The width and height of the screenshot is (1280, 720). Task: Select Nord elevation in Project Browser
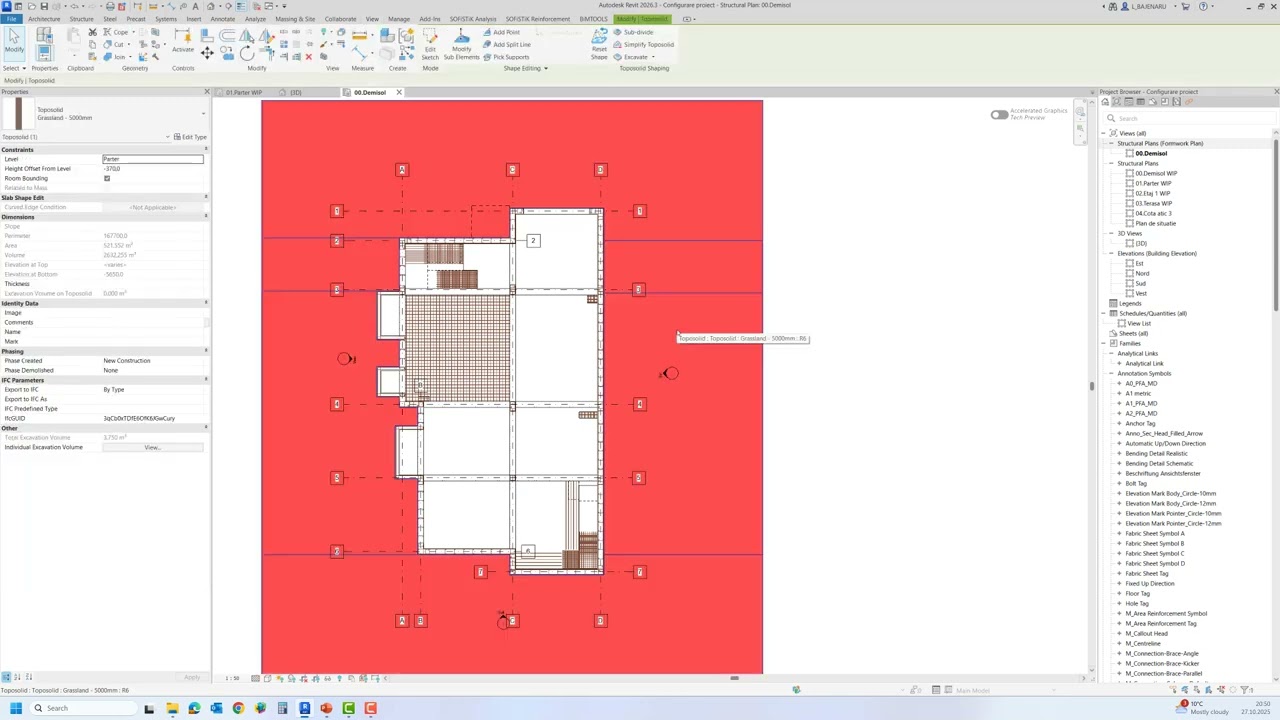(x=1142, y=273)
